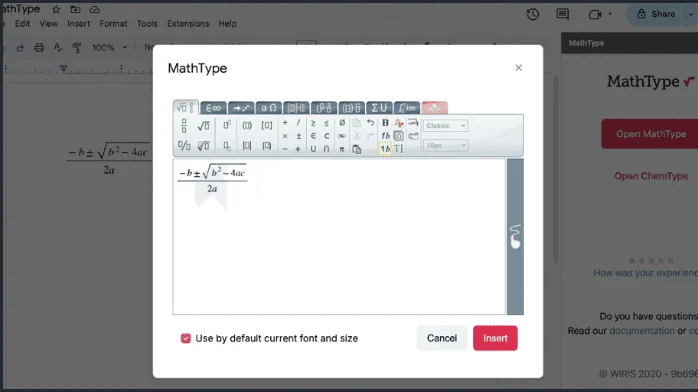Expand the video call options arrow
Screen dimensions: 698x392
coord(610,14)
